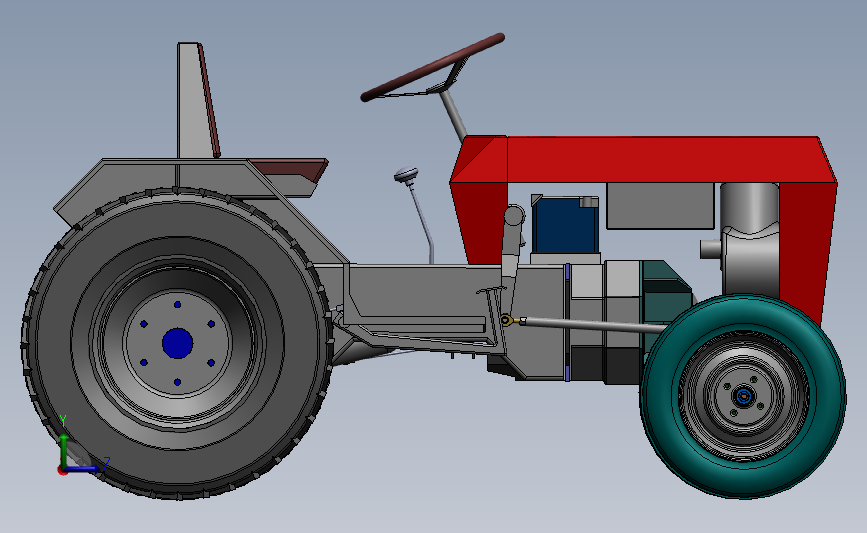Select the red origin ball of triad
867x533 pixels.
62,471
